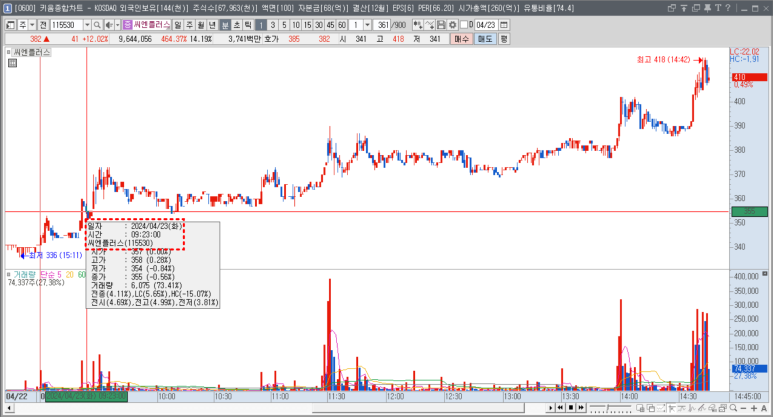Image resolution: width=773 pixels, height=417 pixels.
Task: Open the custom interval dropdown showing 1
Action: point(367,25)
